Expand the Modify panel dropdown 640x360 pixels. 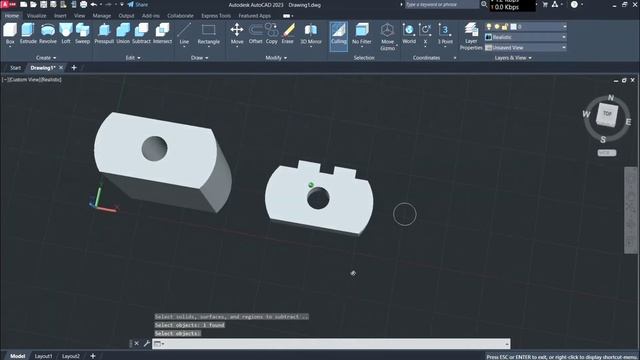click(x=276, y=58)
